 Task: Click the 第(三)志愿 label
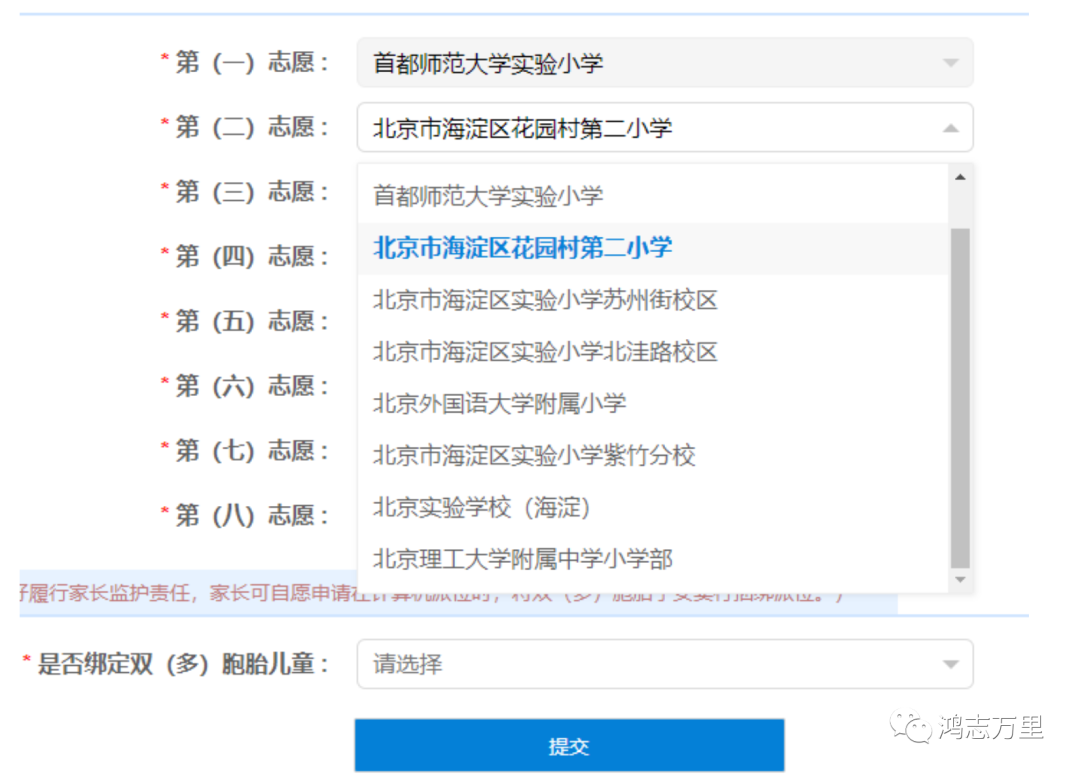[x=251, y=192]
